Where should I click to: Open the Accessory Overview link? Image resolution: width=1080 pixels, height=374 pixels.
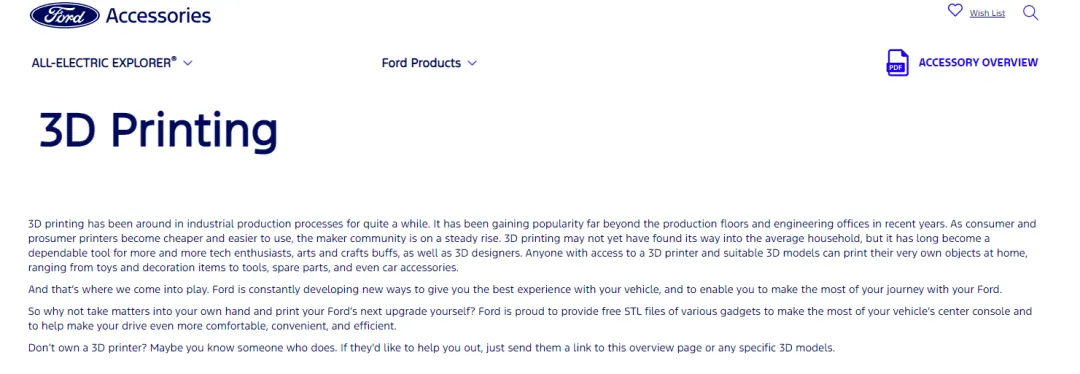click(x=978, y=63)
